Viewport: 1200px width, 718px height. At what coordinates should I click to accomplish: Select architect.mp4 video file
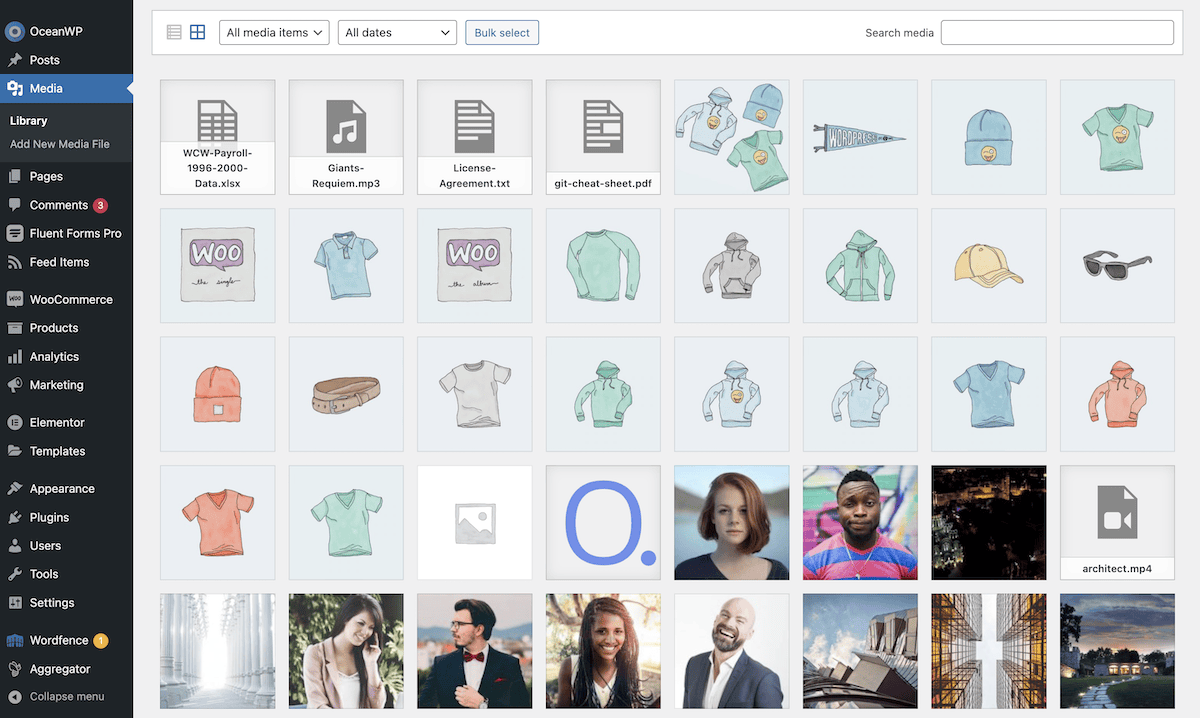coord(1117,522)
